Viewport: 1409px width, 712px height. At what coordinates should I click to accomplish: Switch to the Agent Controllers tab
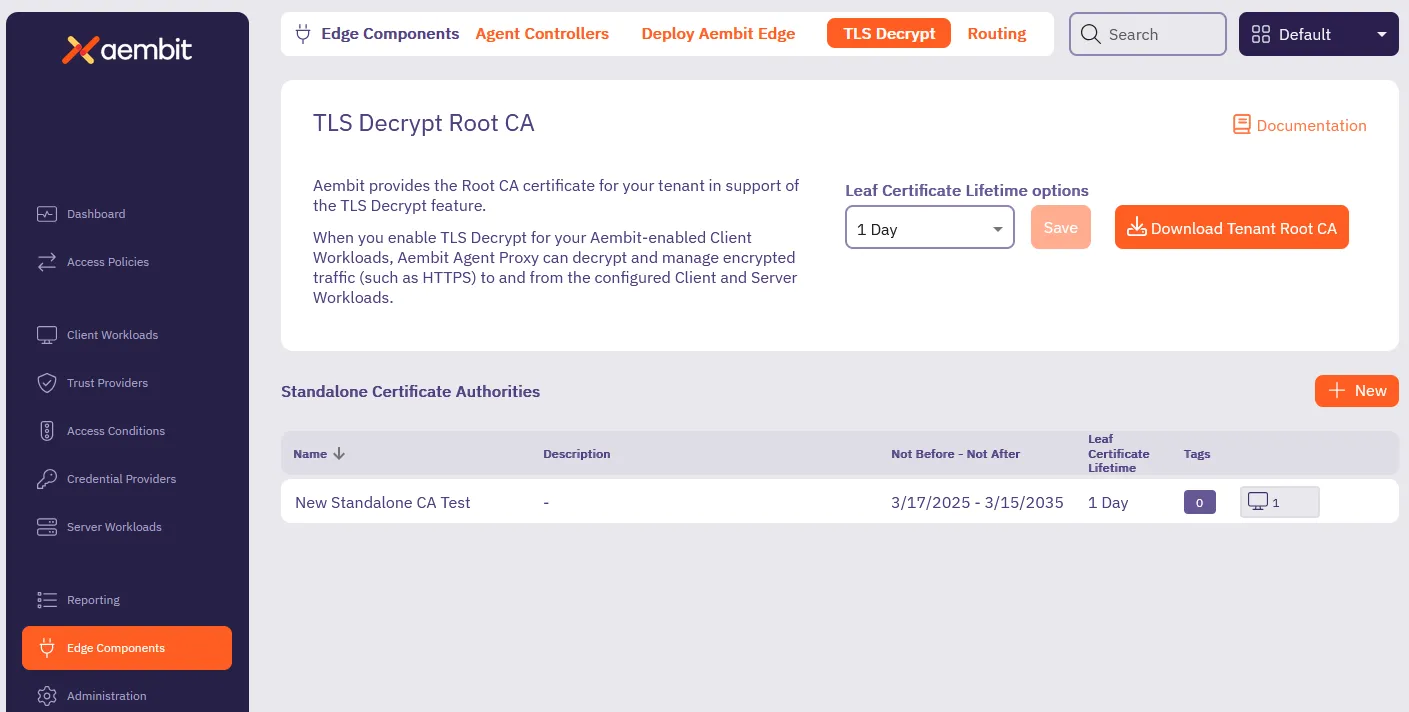click(541, 33)
